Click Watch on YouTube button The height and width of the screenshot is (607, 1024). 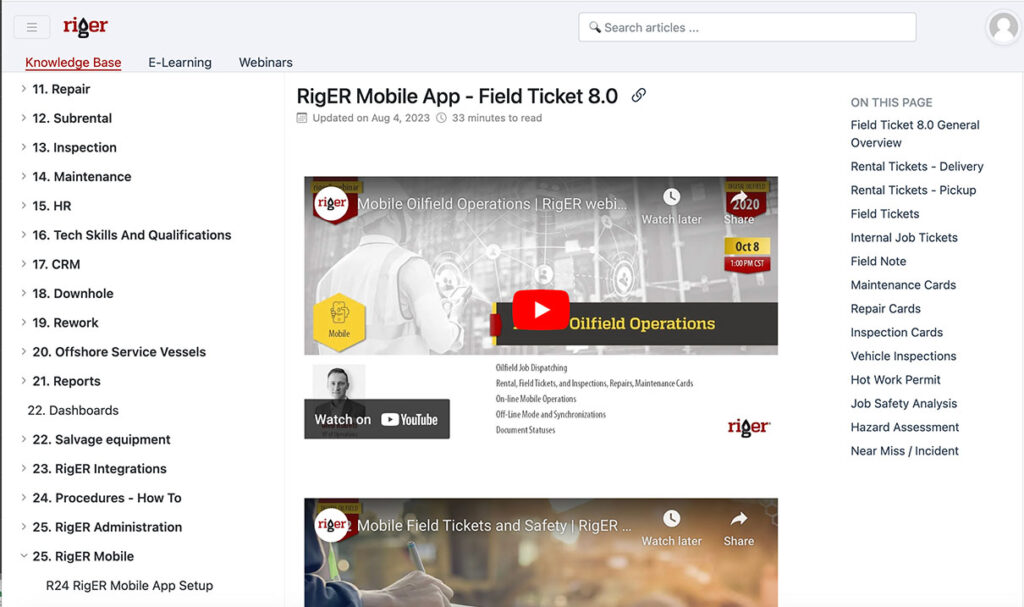pyautogui.click(x=377, y=419)
